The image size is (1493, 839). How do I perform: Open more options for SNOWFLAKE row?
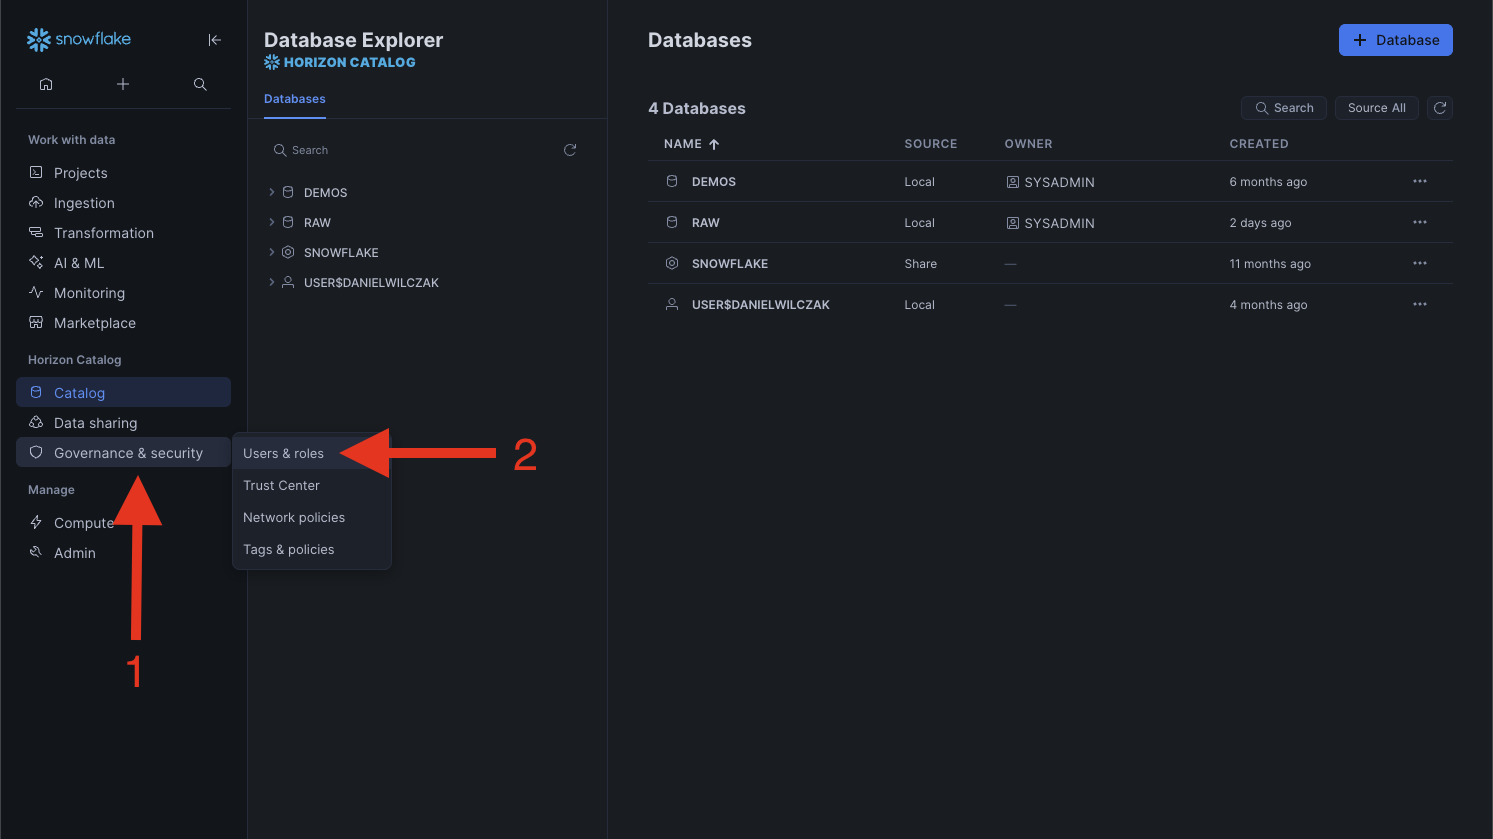pyautogui.click(x=1419, y=264)
